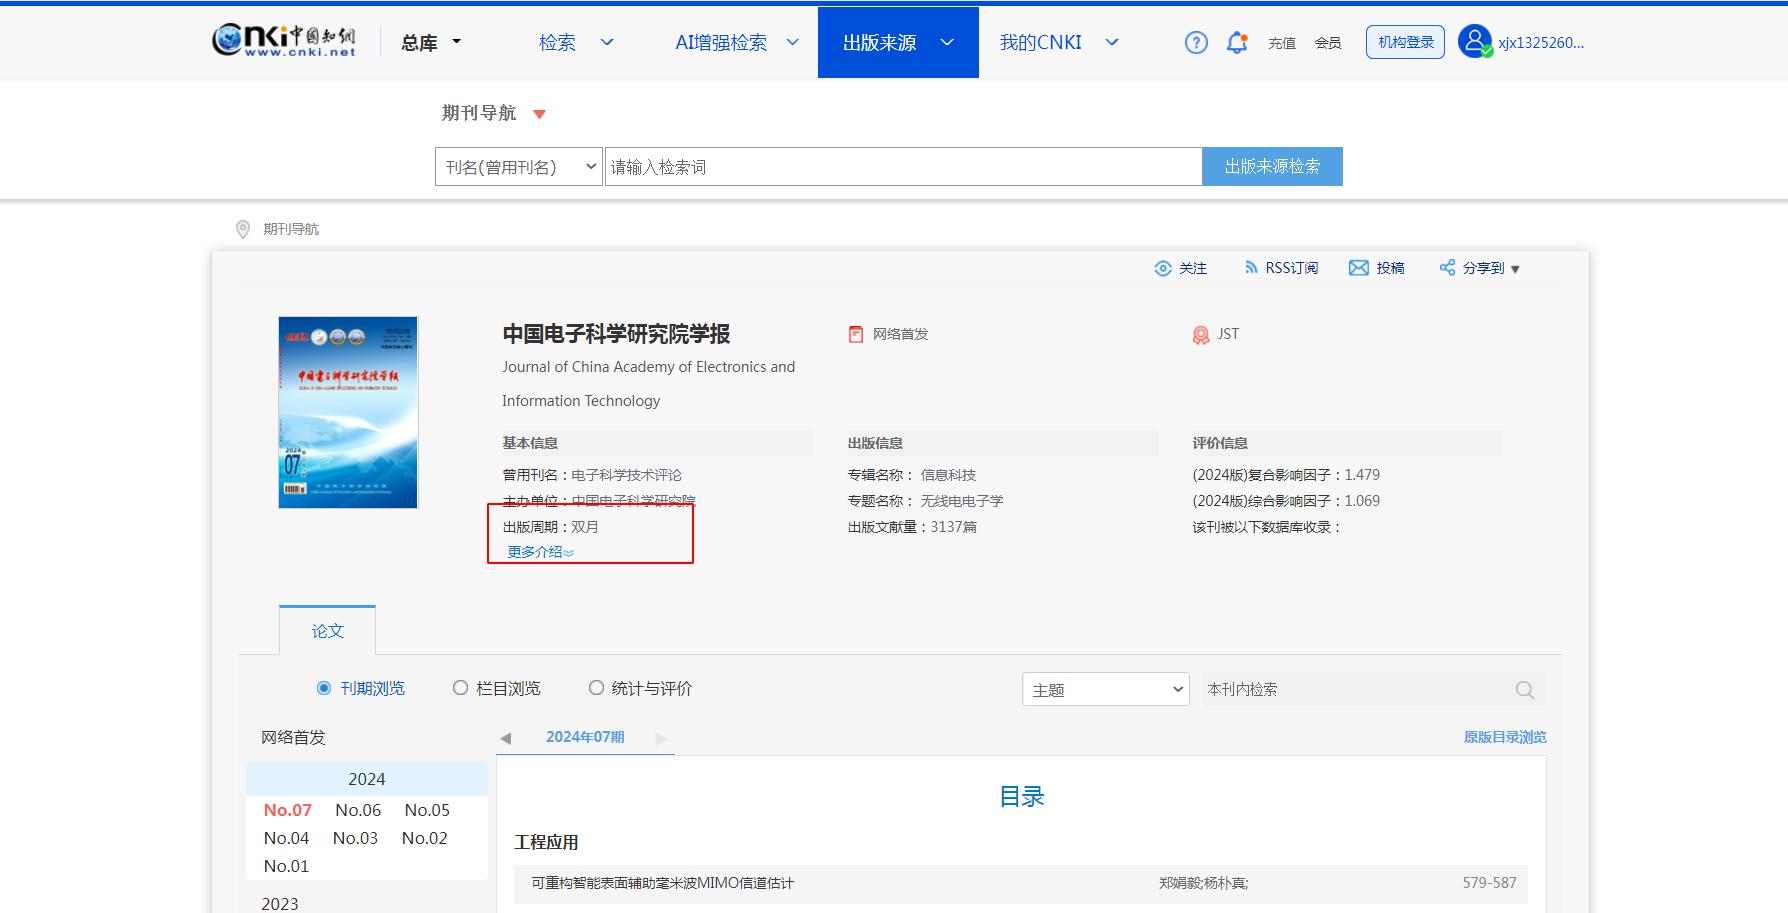Click the magnifier icon in 本刊内检索
This screenshot has width=1788, height=913.
[x=1524, y=689]
